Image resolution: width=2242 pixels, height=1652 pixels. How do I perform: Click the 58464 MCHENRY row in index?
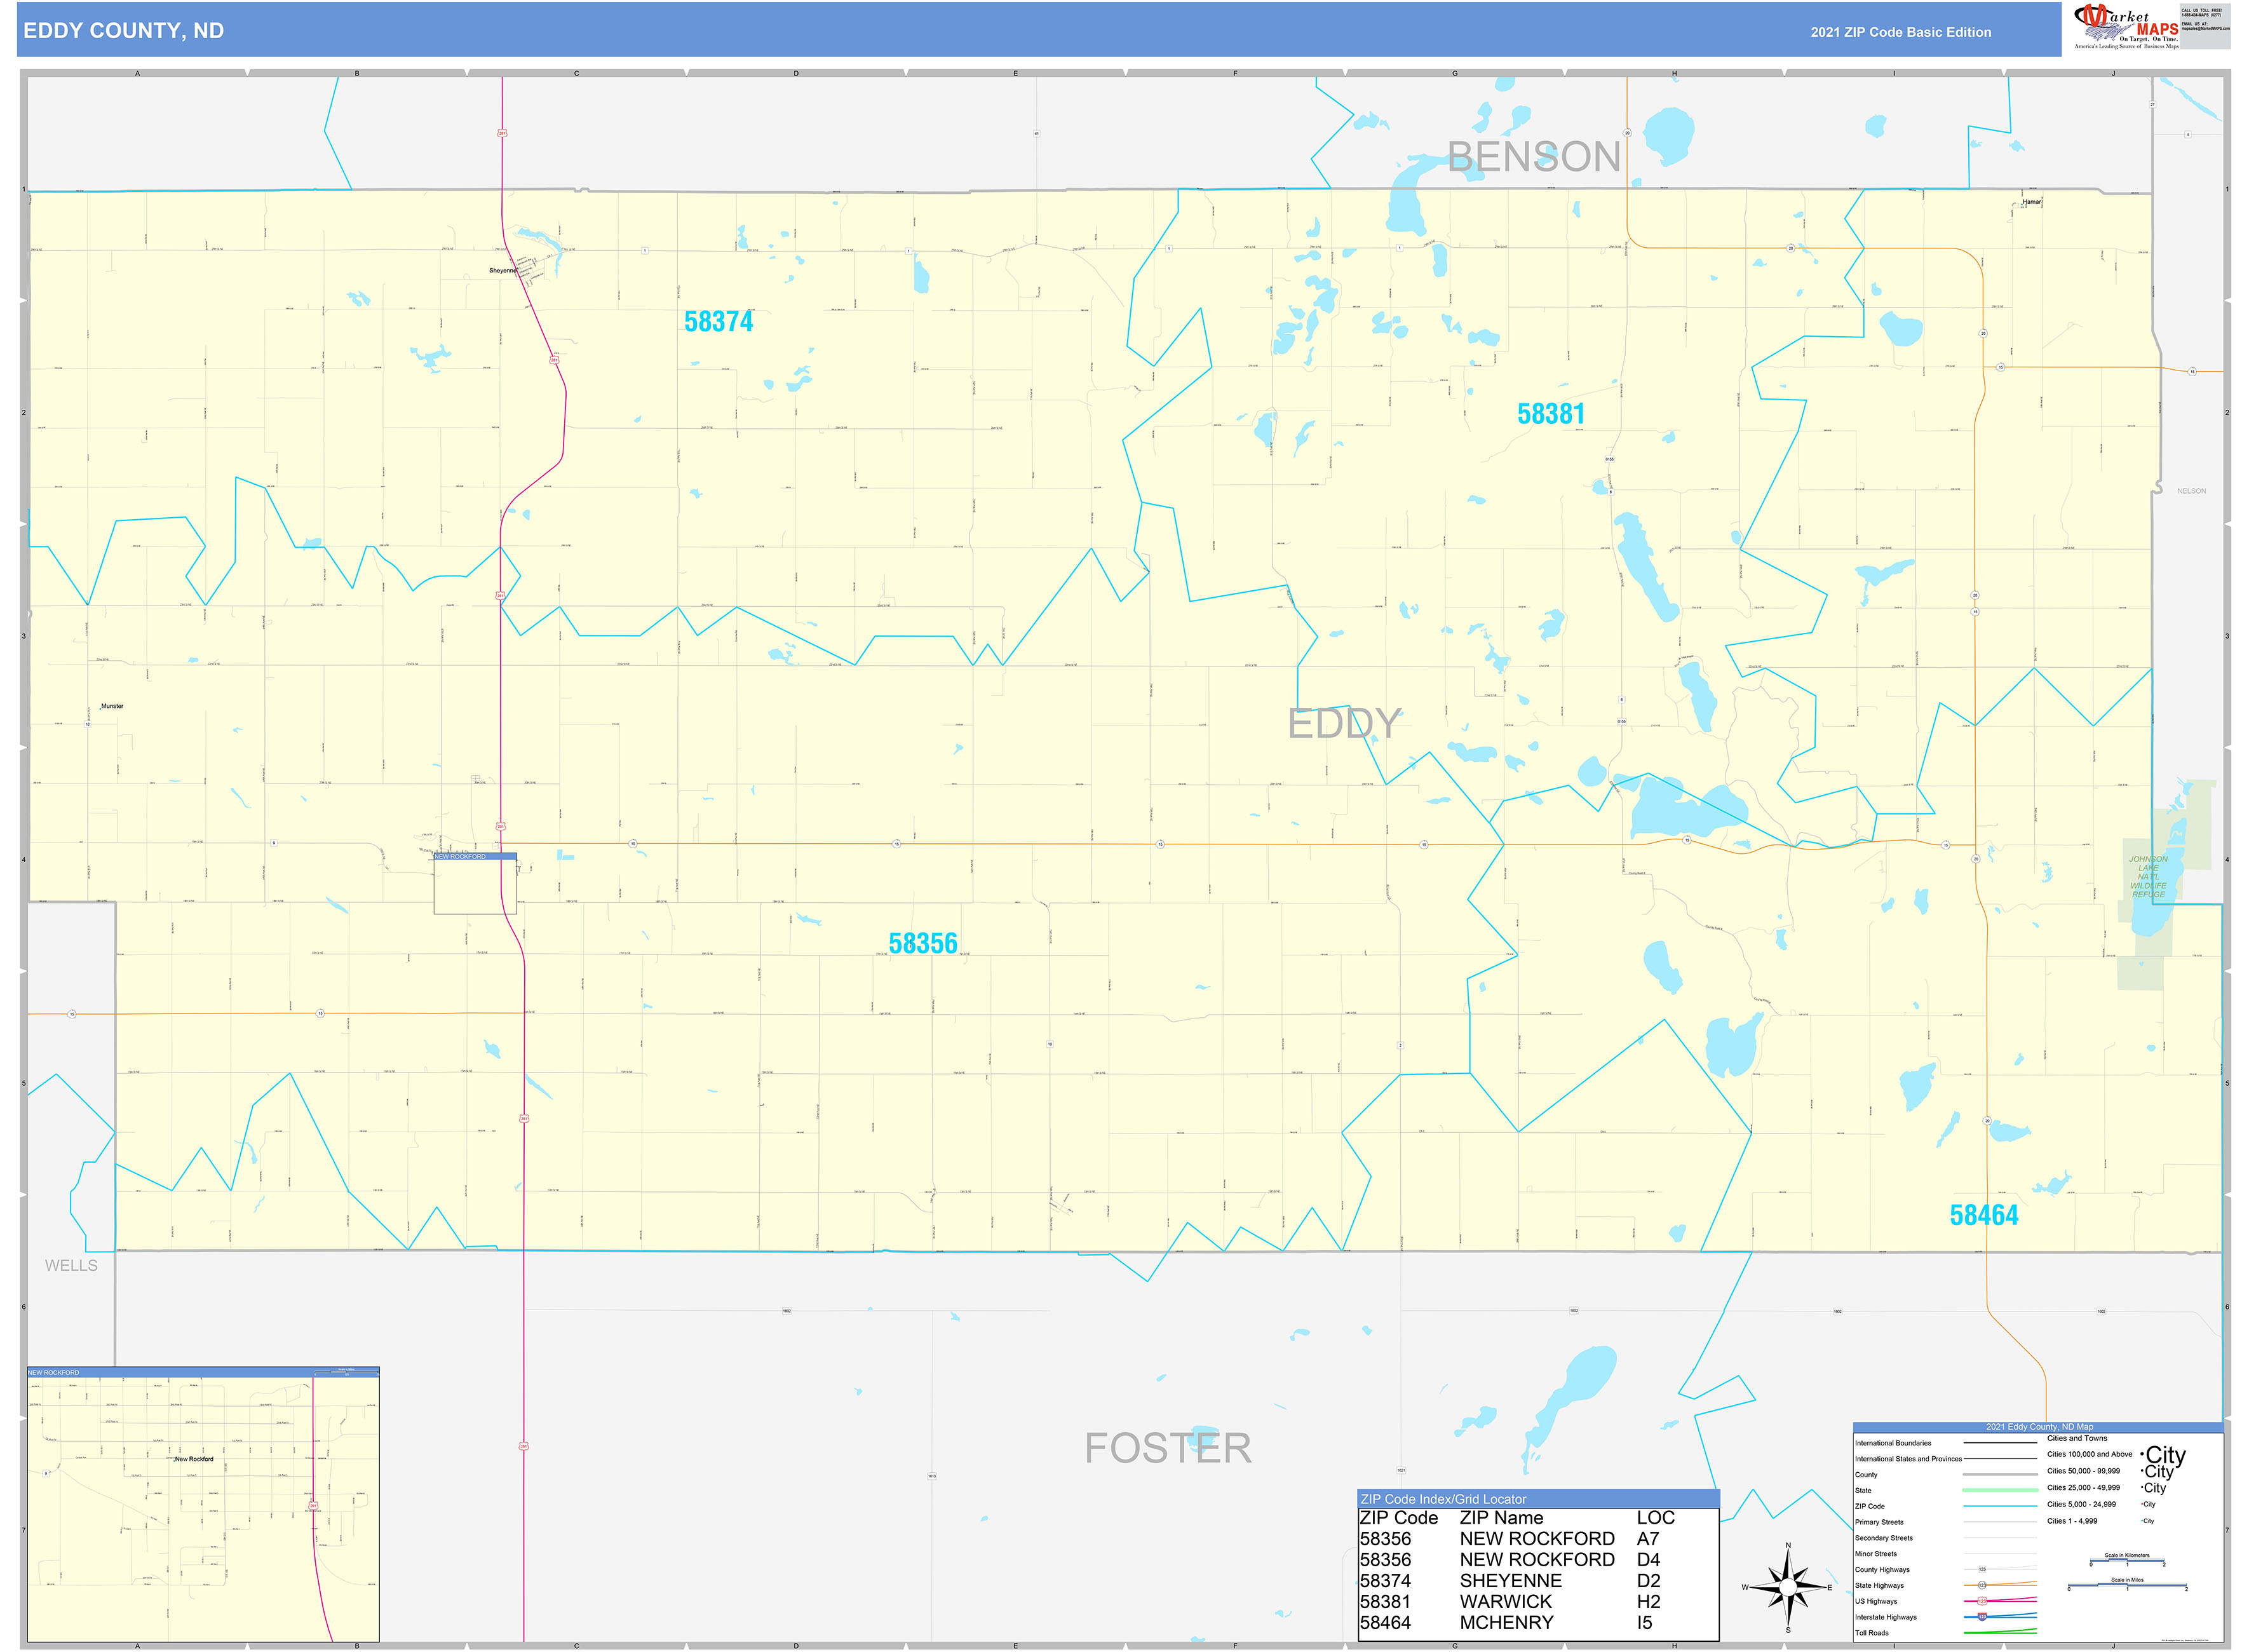pyautogui.click(x=1510, y=1623)
